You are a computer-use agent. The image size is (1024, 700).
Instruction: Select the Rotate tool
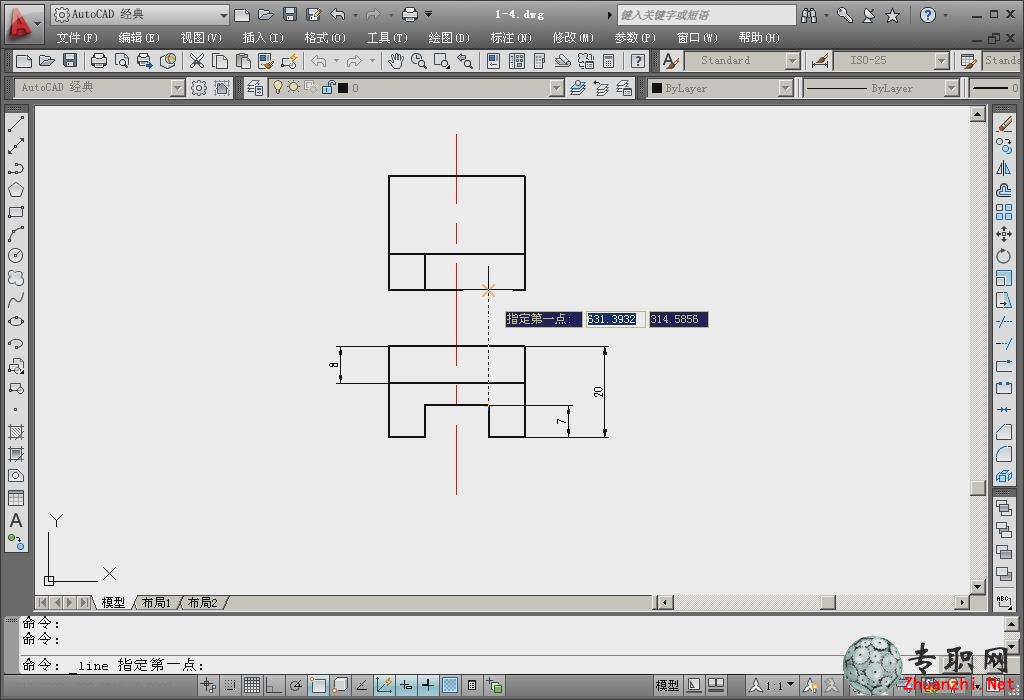click(x=1004, y=256)
